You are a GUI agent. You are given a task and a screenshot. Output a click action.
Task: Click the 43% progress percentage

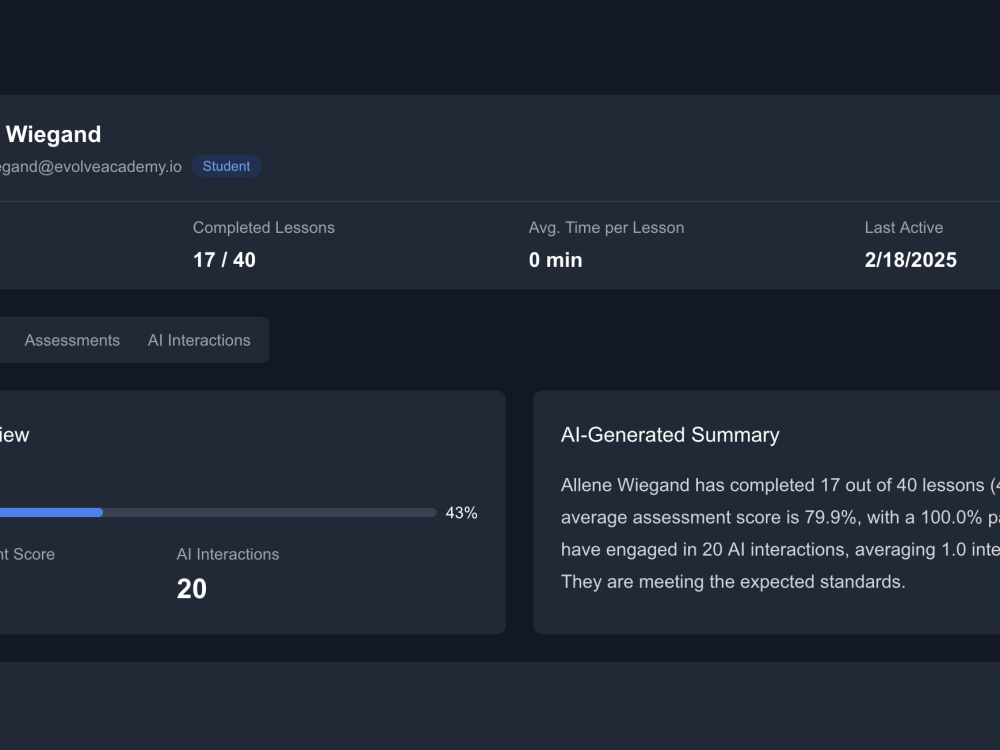[461, 513]
